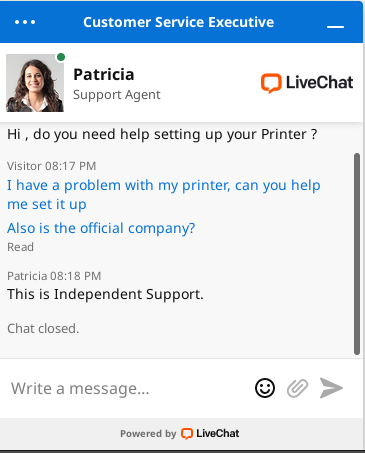Attach a file with paperclip icon

pos(298,388)
